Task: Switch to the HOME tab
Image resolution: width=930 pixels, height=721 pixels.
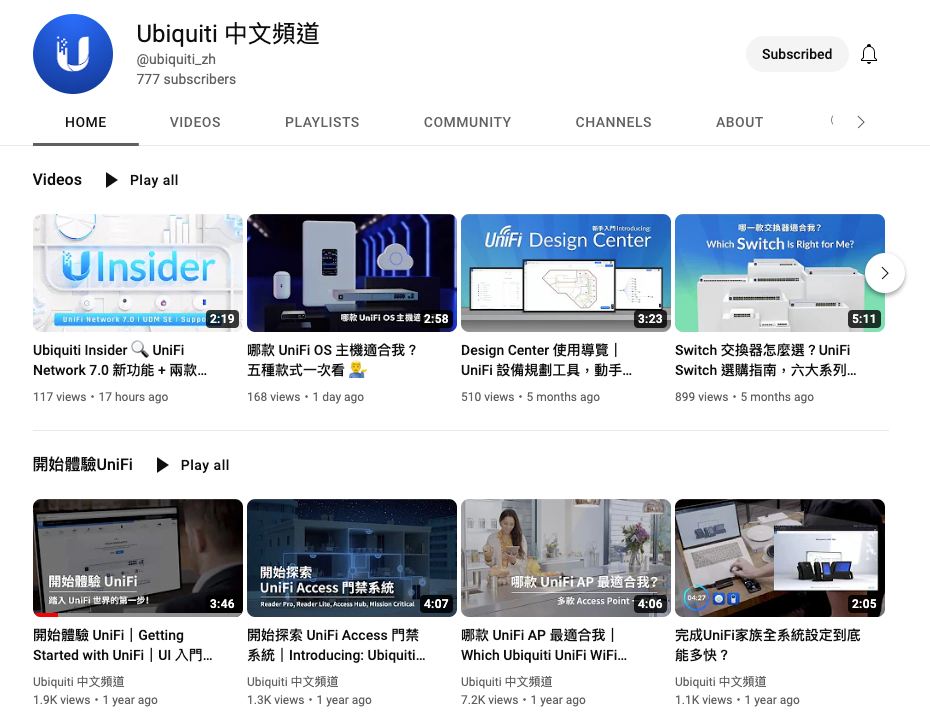Action: 86,122
